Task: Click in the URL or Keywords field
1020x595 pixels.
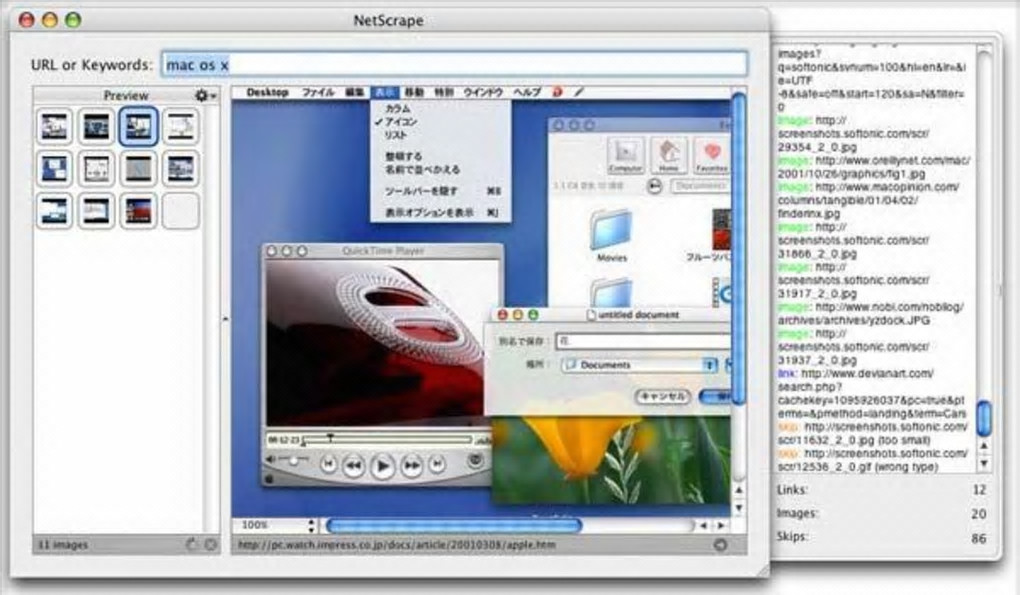Action: (x=454, y=64)
